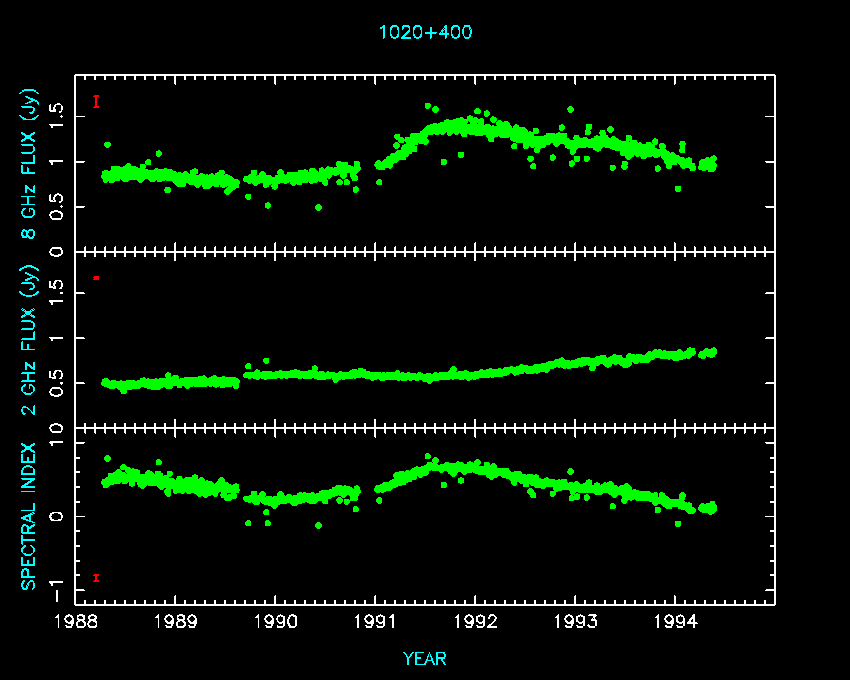Click the red error bar in spectral index panel

pyautogui.click(x=96, y=577)
